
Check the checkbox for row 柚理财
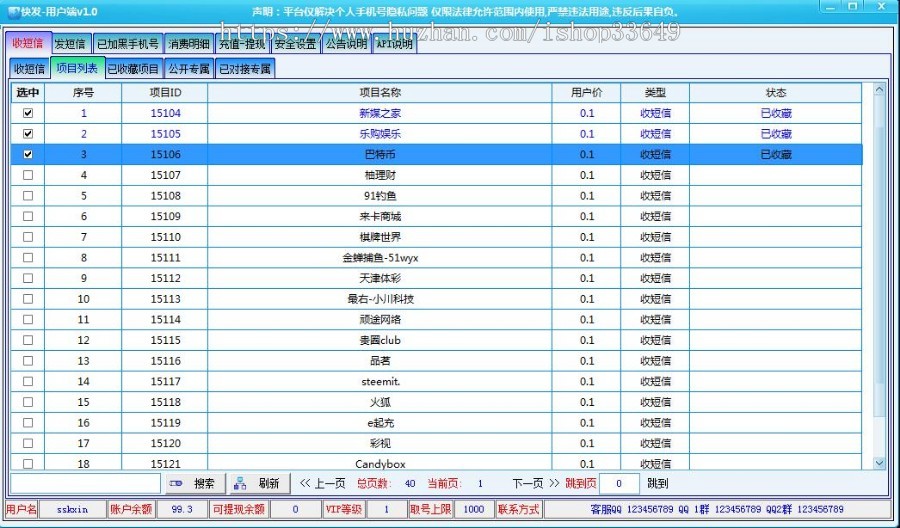pyautogui.click(x=28, y=175)
